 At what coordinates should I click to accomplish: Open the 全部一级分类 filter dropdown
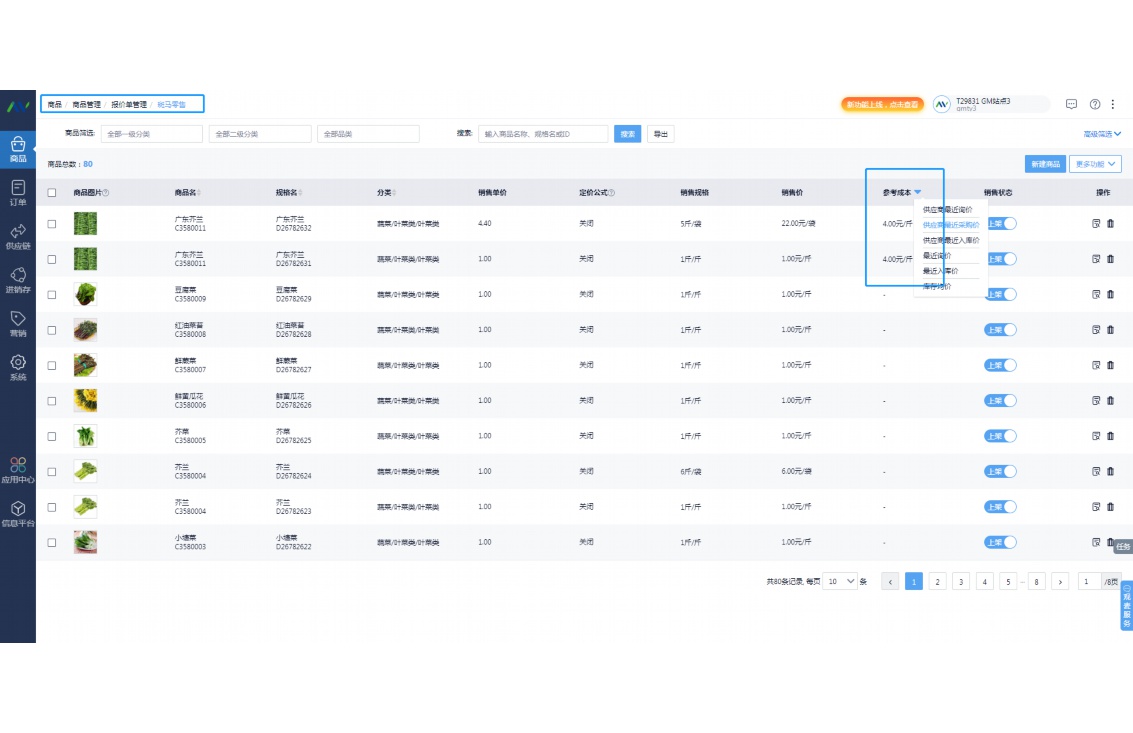click(152, 134)
